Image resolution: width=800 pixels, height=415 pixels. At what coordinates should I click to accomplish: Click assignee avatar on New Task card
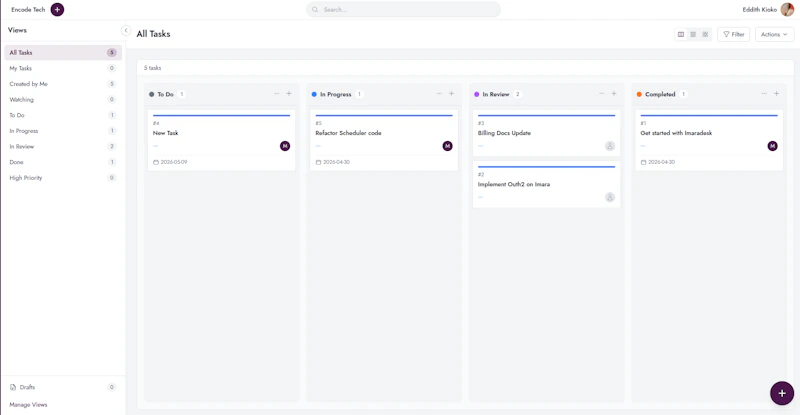(x=285, y=146)
